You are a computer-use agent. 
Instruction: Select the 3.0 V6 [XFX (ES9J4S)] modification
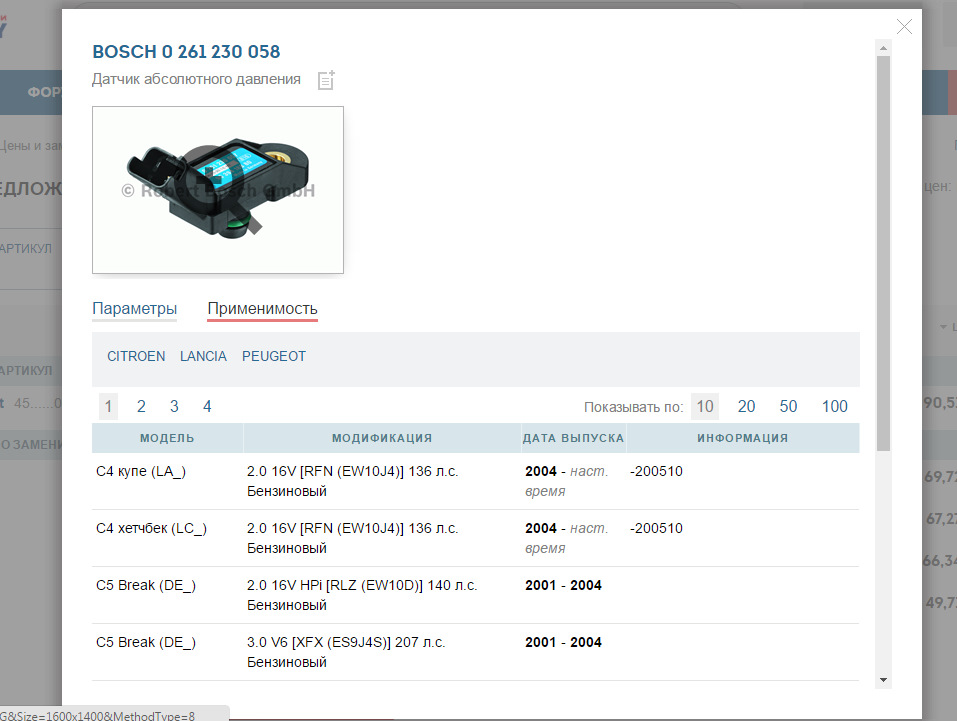[346, 652]
